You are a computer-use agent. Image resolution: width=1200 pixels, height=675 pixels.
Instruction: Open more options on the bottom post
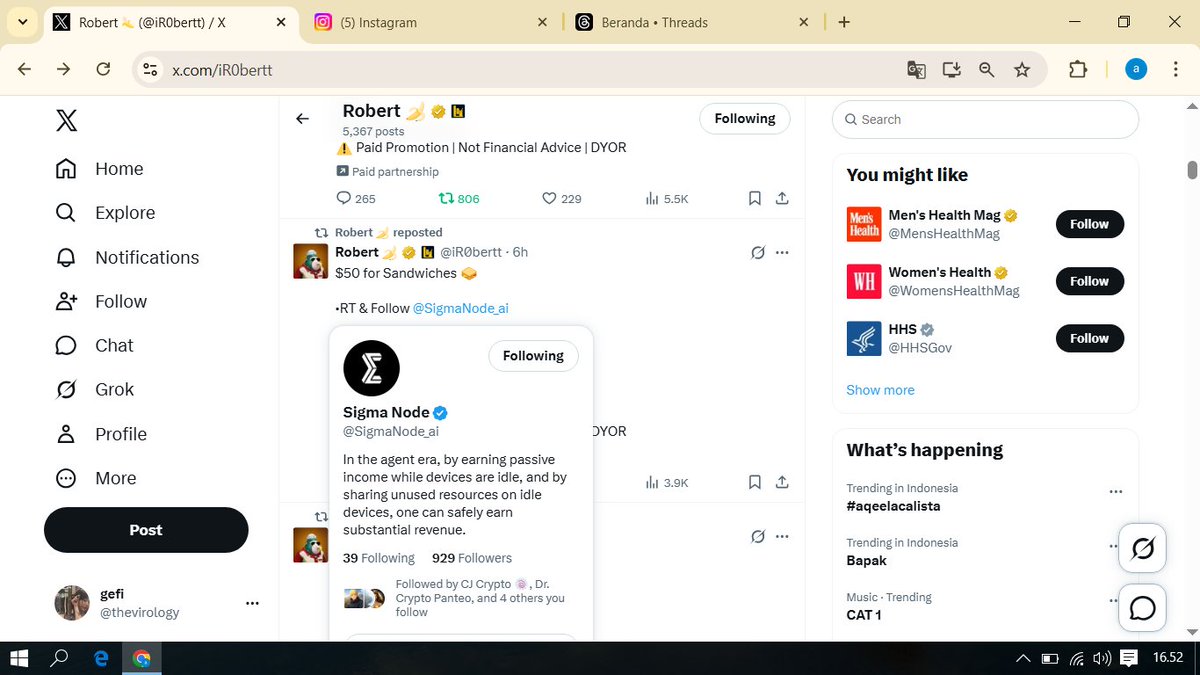[x=782, y=537]
